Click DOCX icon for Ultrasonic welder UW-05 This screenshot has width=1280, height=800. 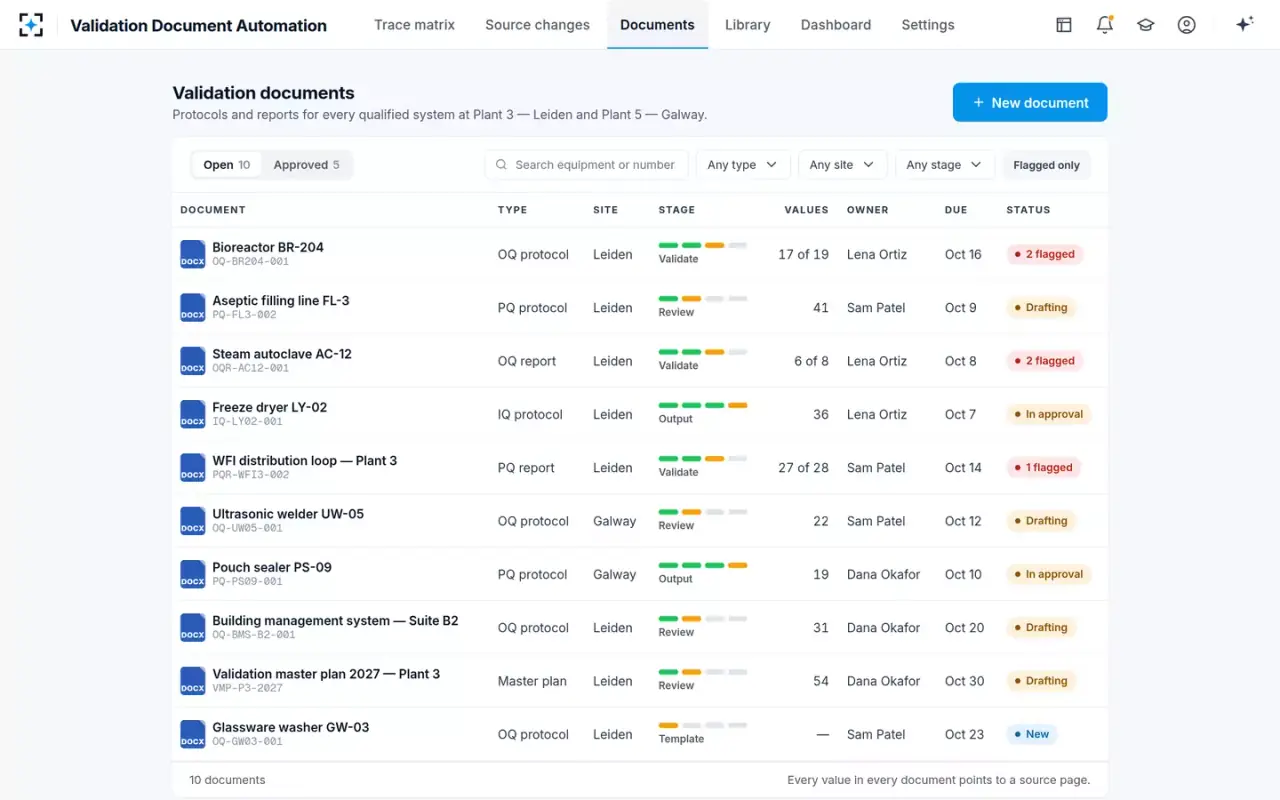click(192, 521)
